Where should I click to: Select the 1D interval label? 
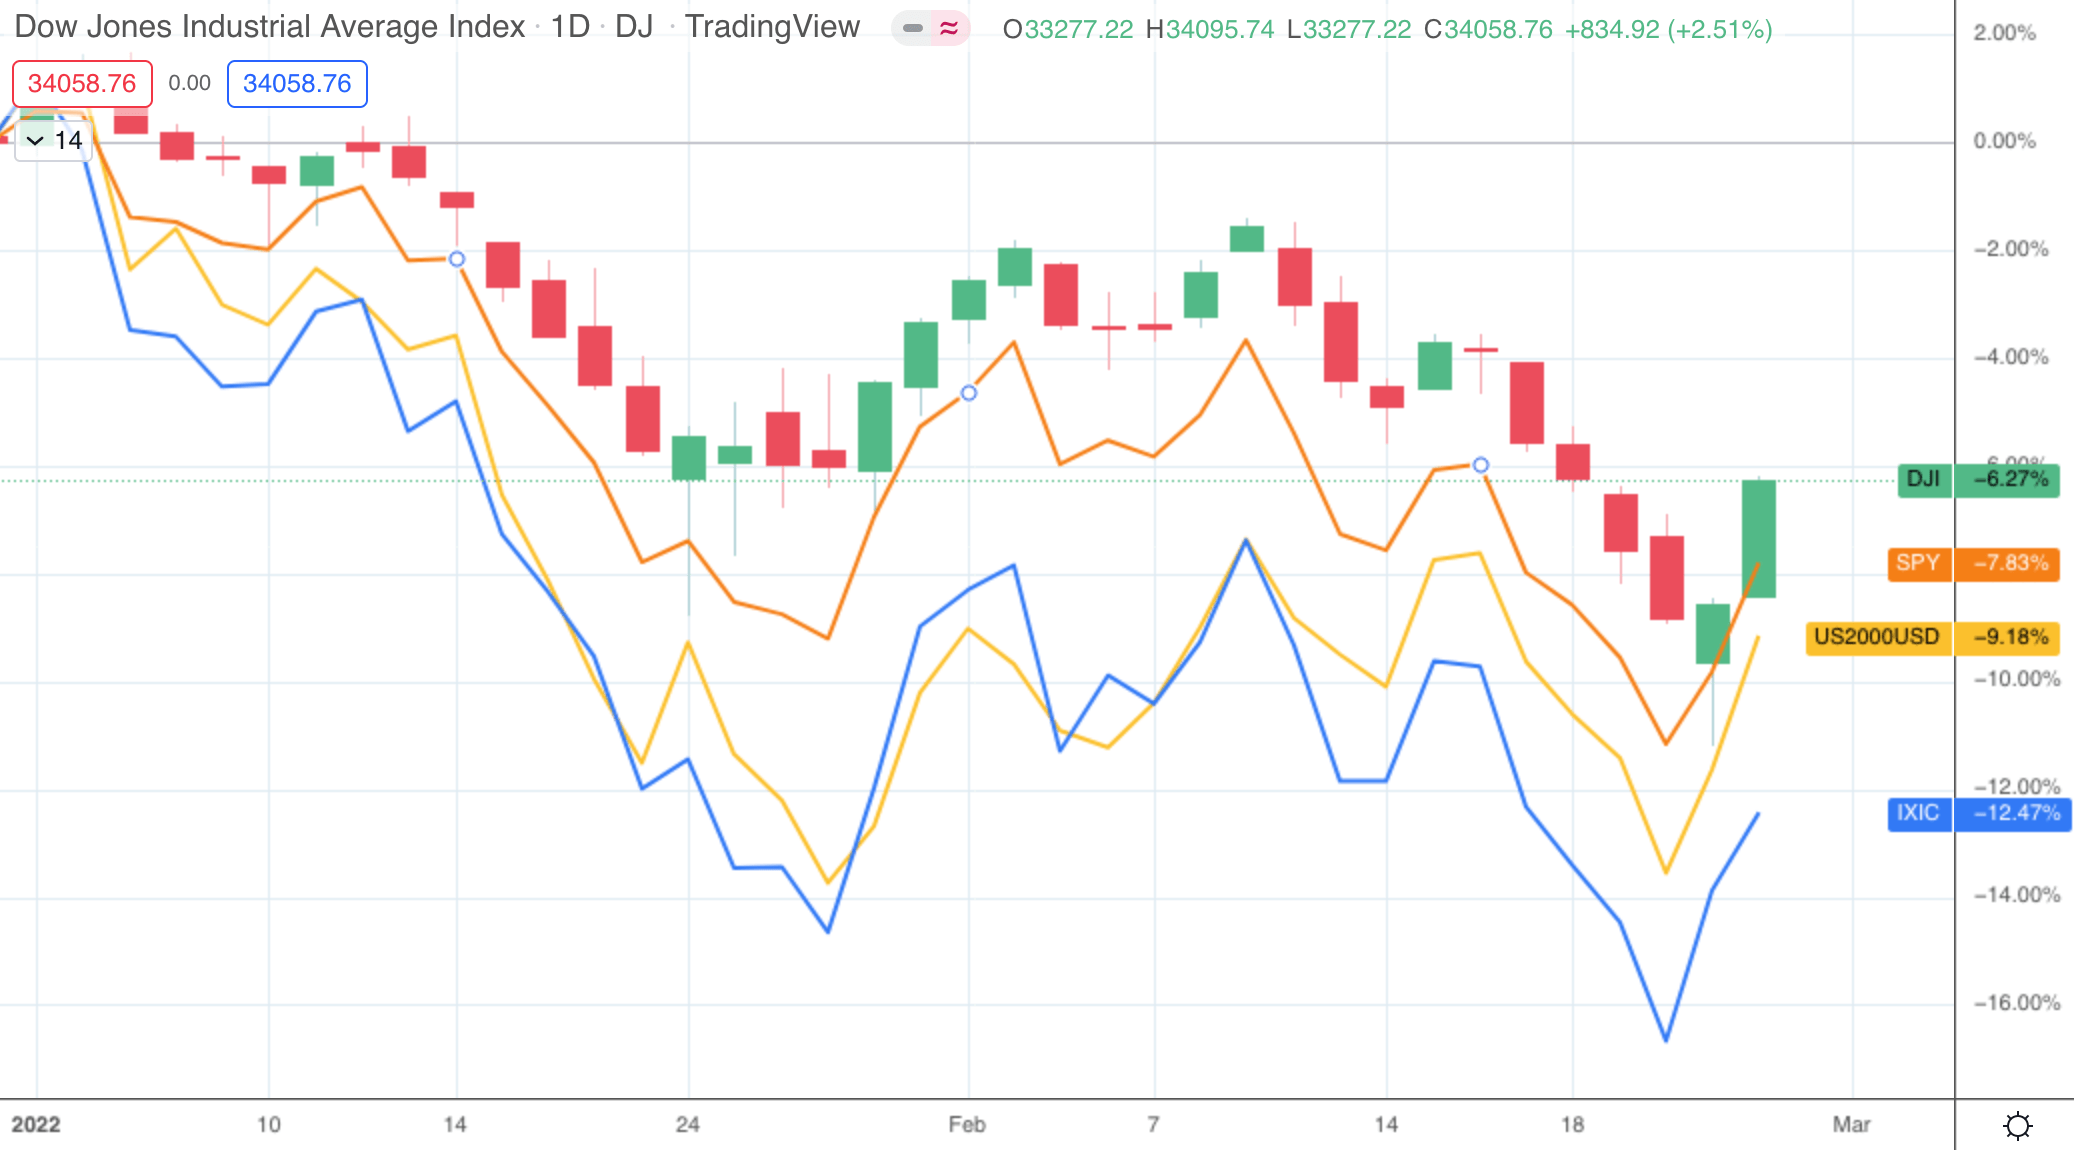570,27
